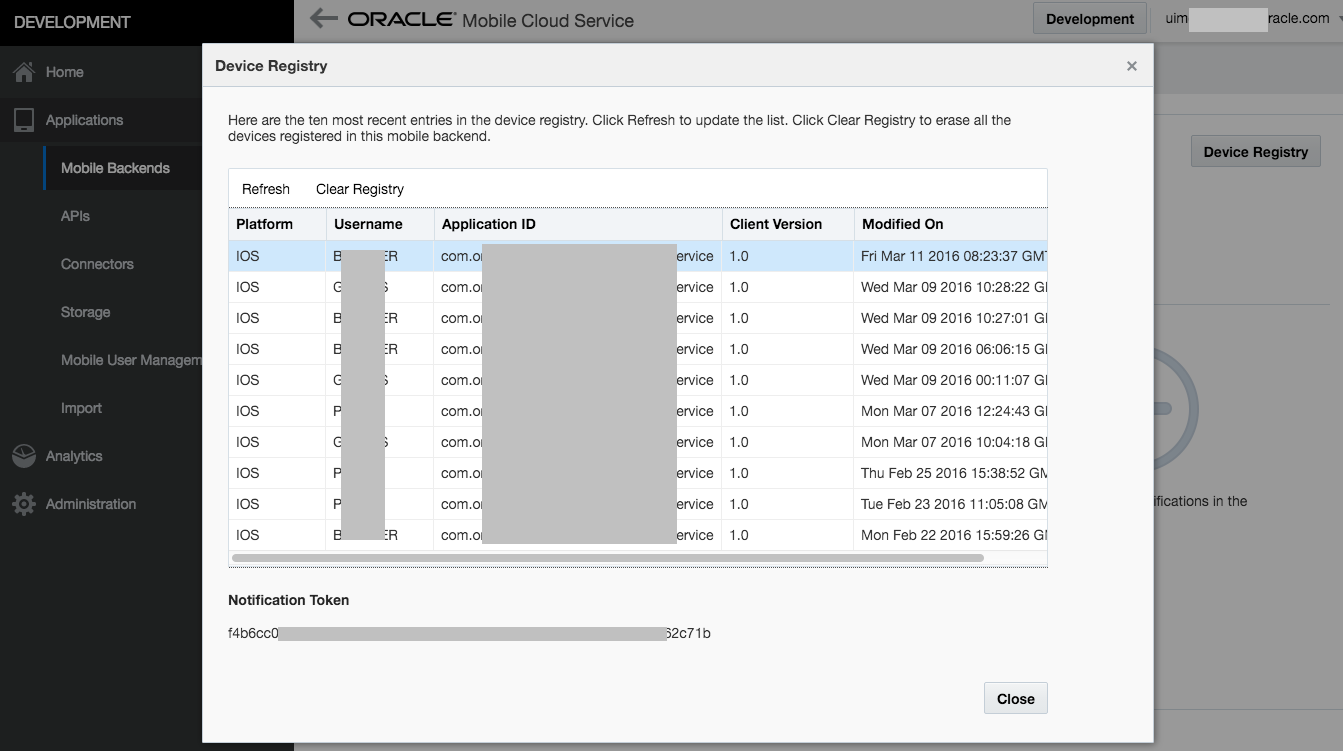1343x751 pixels.
Task: Click the Close button in dialog
Action: point(1016,699)
